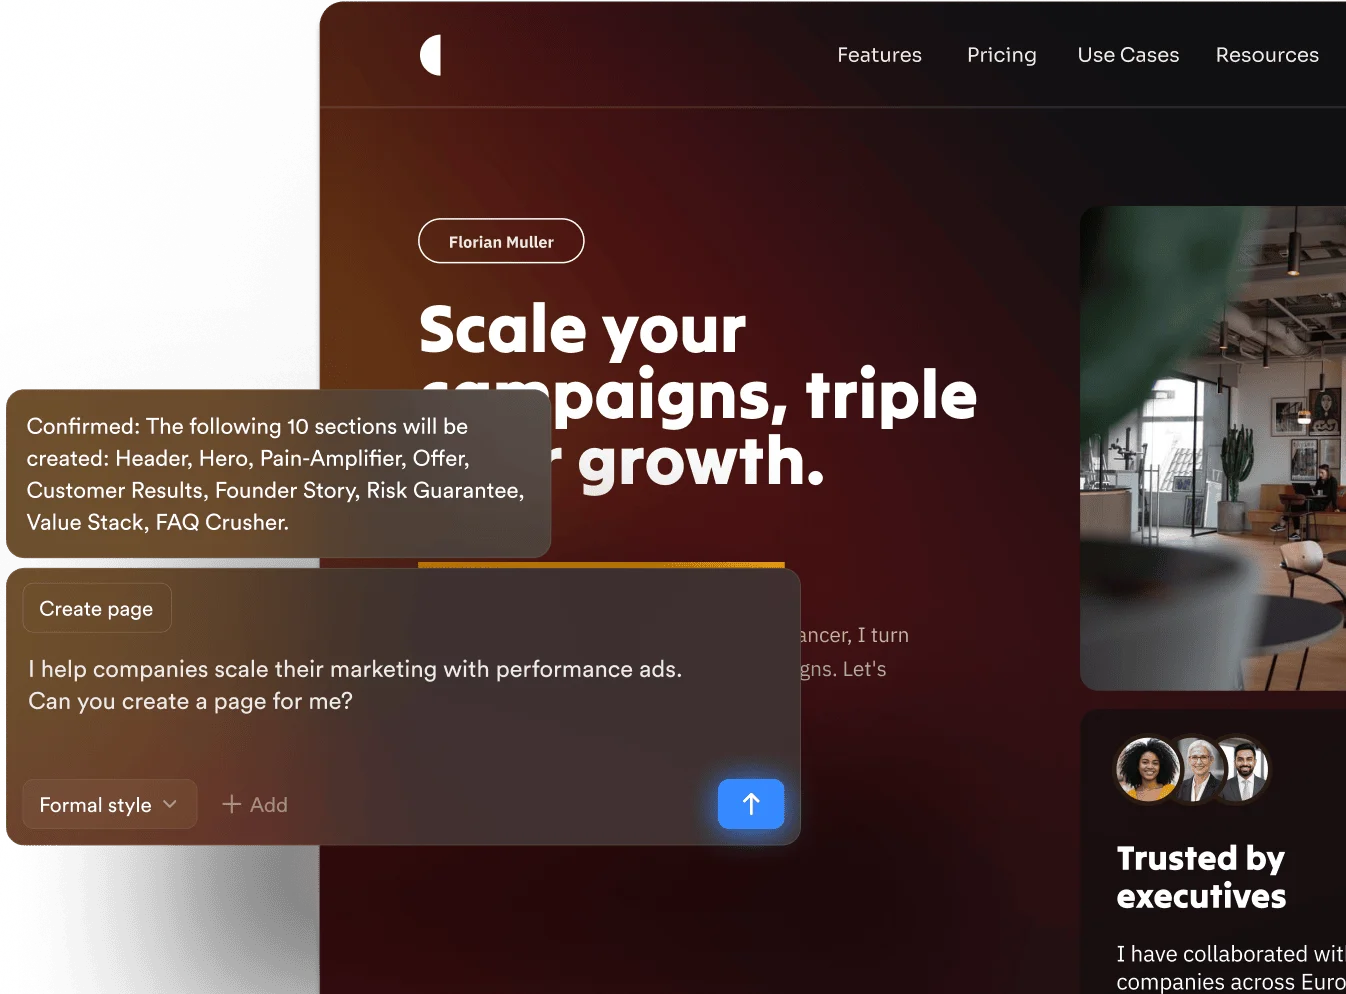Open the Features menu item
Image resolution: width=1346 pixels, height=994 pixels.
pos(880,55)
